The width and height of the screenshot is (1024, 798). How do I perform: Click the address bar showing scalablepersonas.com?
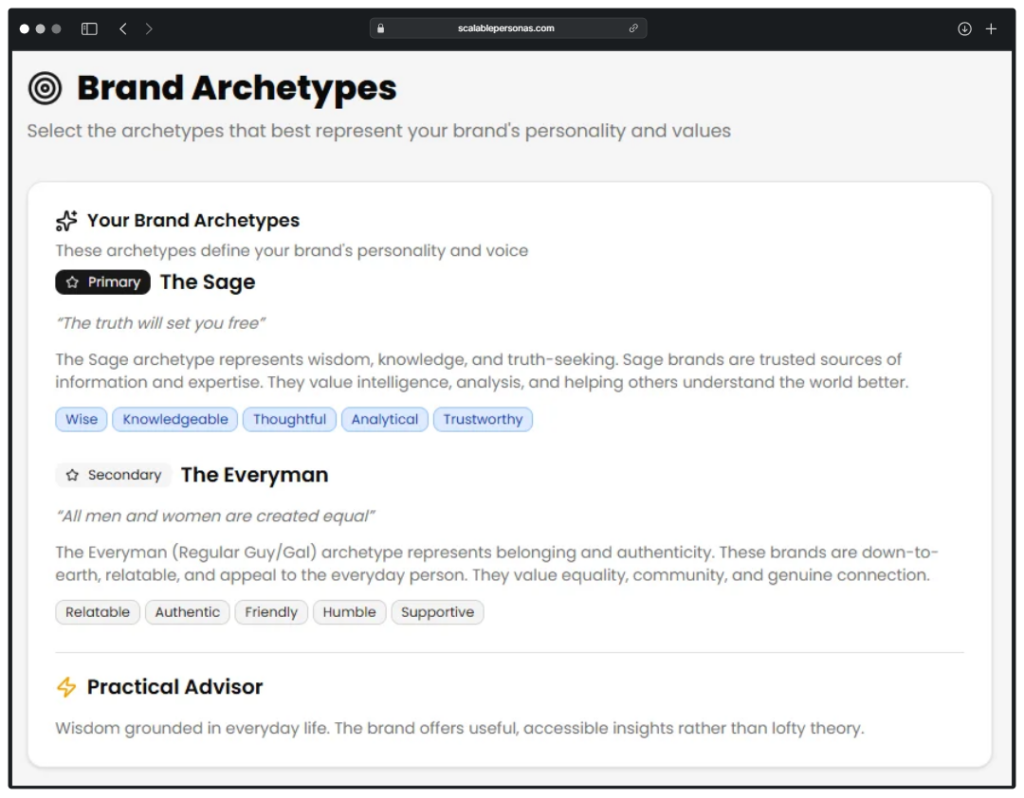[508, 28]
